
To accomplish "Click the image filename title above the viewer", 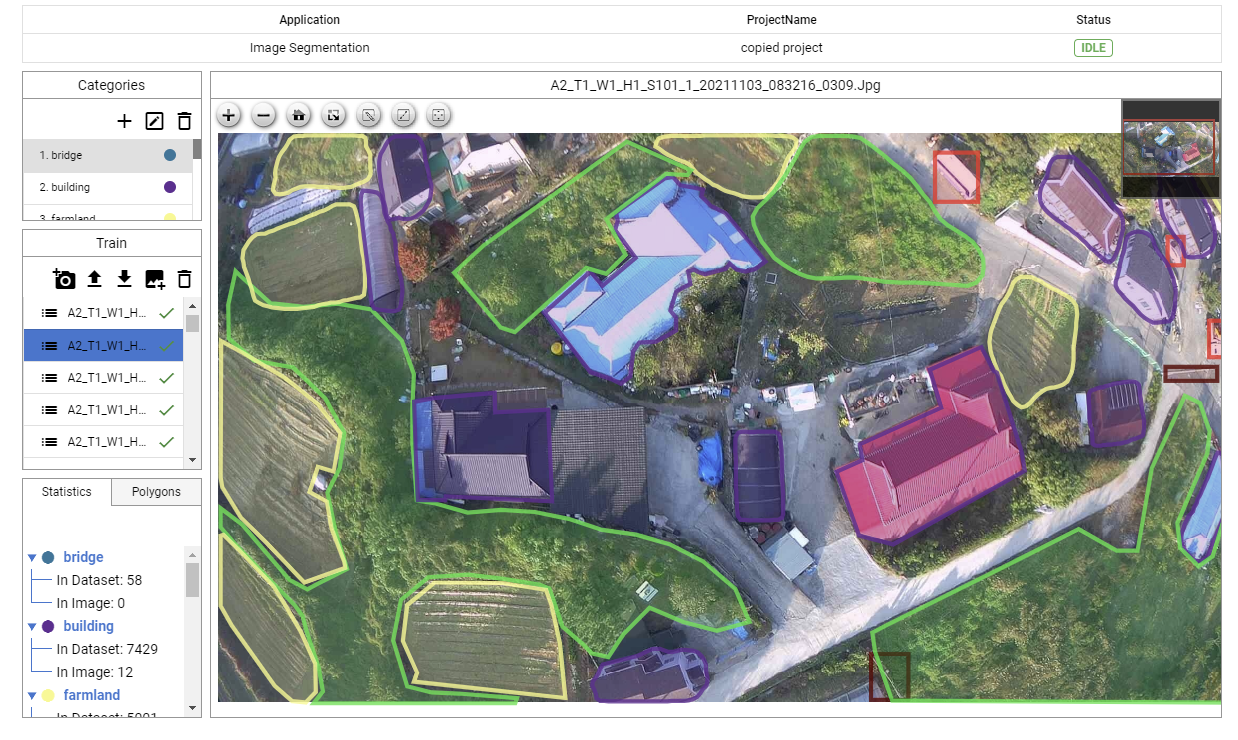I will click(x=716, y=85).
